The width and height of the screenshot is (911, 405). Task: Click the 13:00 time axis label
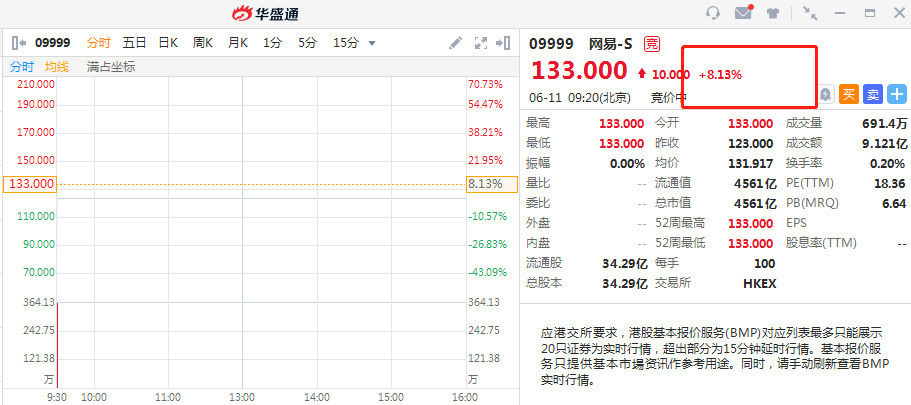242,397
